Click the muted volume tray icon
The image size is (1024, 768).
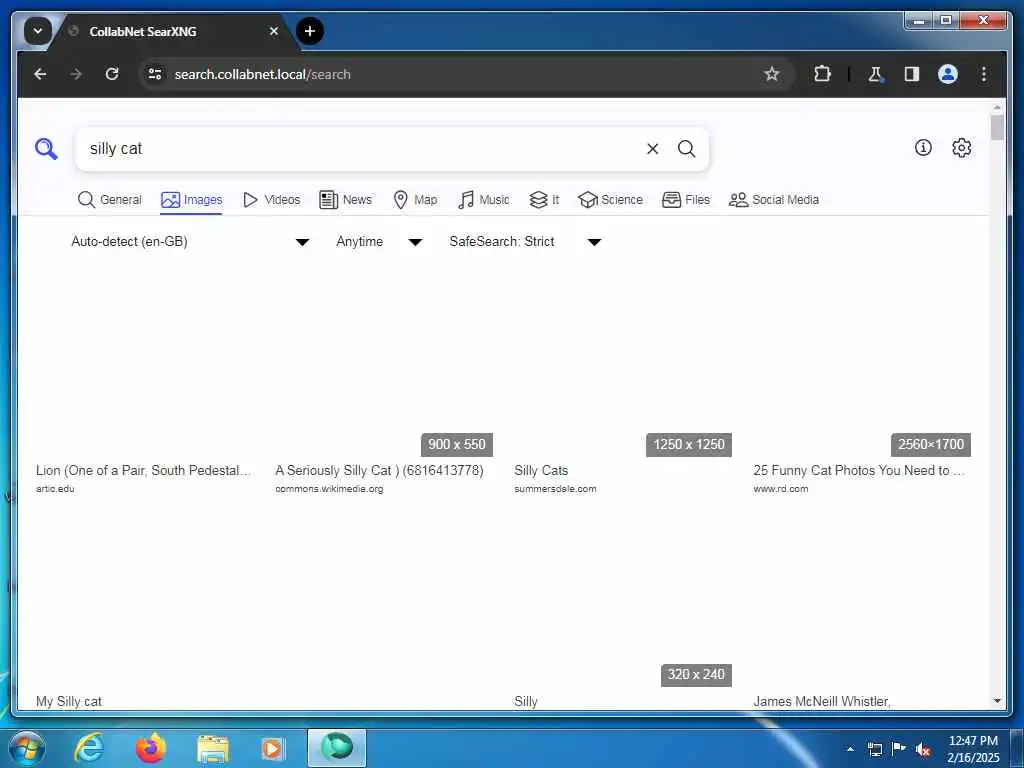point(923,749)
